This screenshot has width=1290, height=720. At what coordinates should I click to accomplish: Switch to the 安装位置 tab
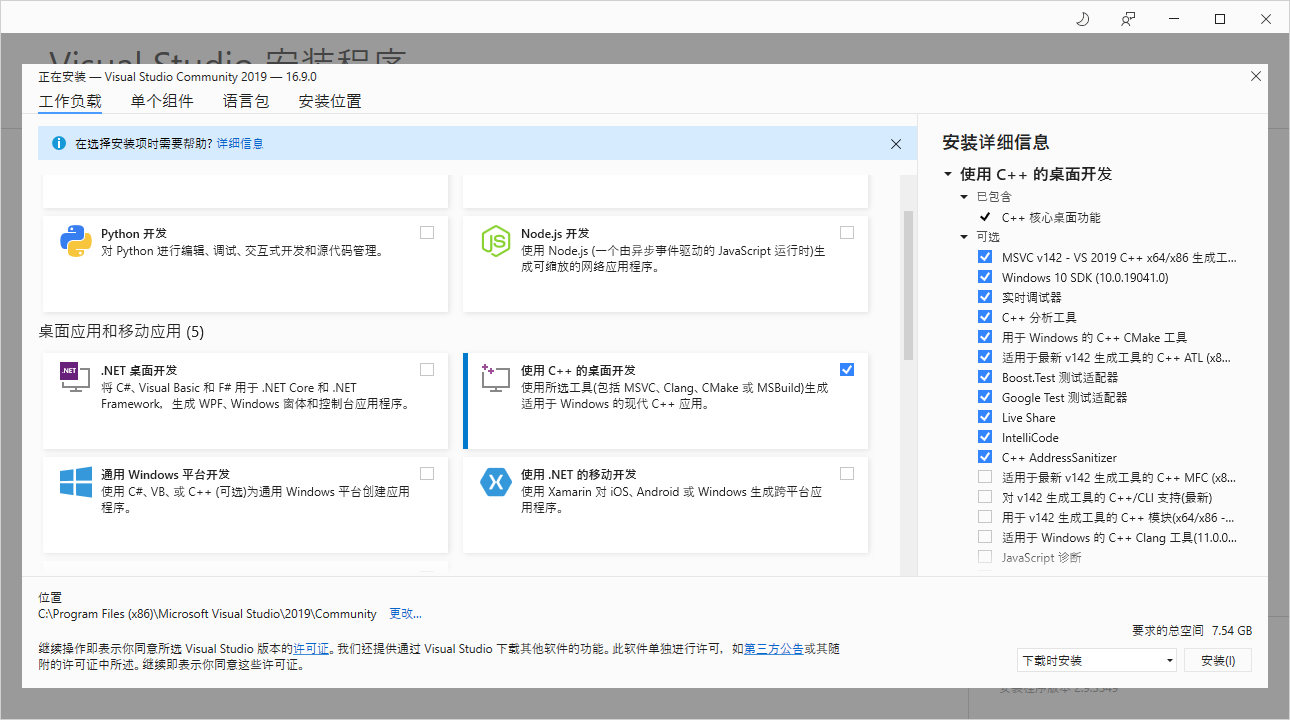(330, 101)
